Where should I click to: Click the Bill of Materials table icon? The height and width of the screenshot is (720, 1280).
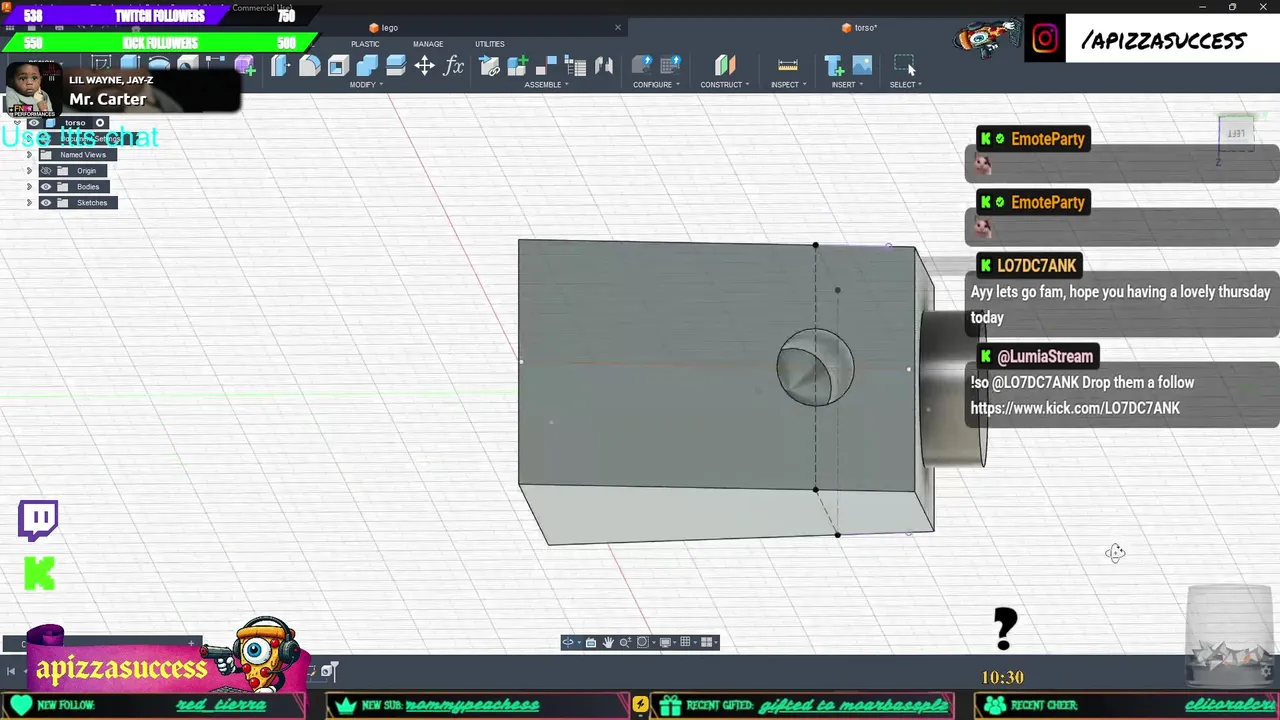(x=575, y=66)
